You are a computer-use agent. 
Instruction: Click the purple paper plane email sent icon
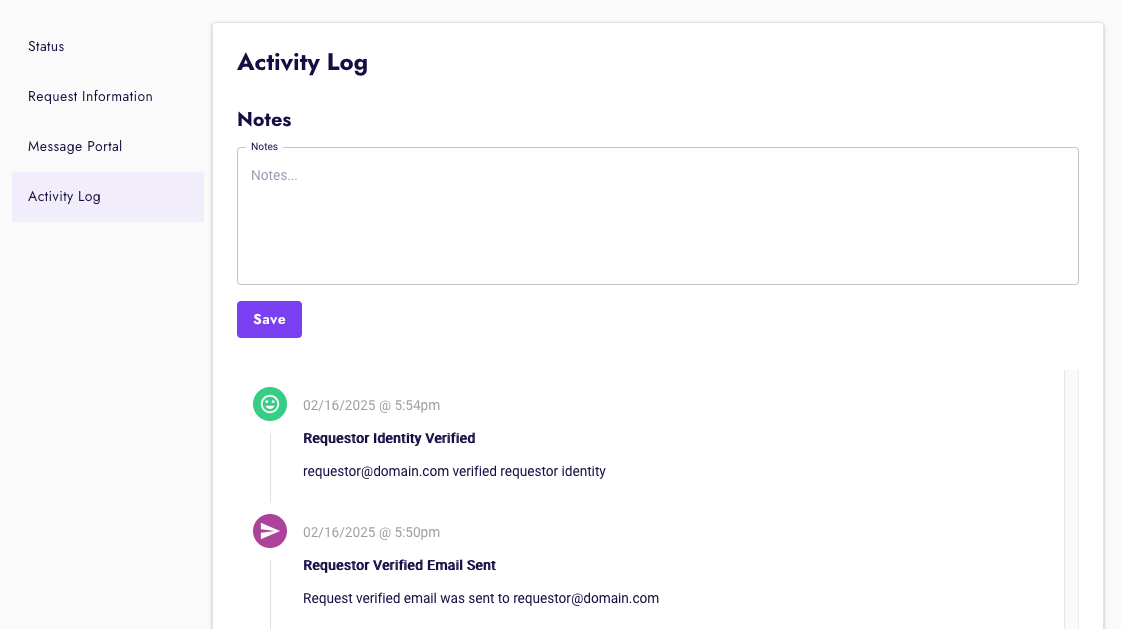270,531
